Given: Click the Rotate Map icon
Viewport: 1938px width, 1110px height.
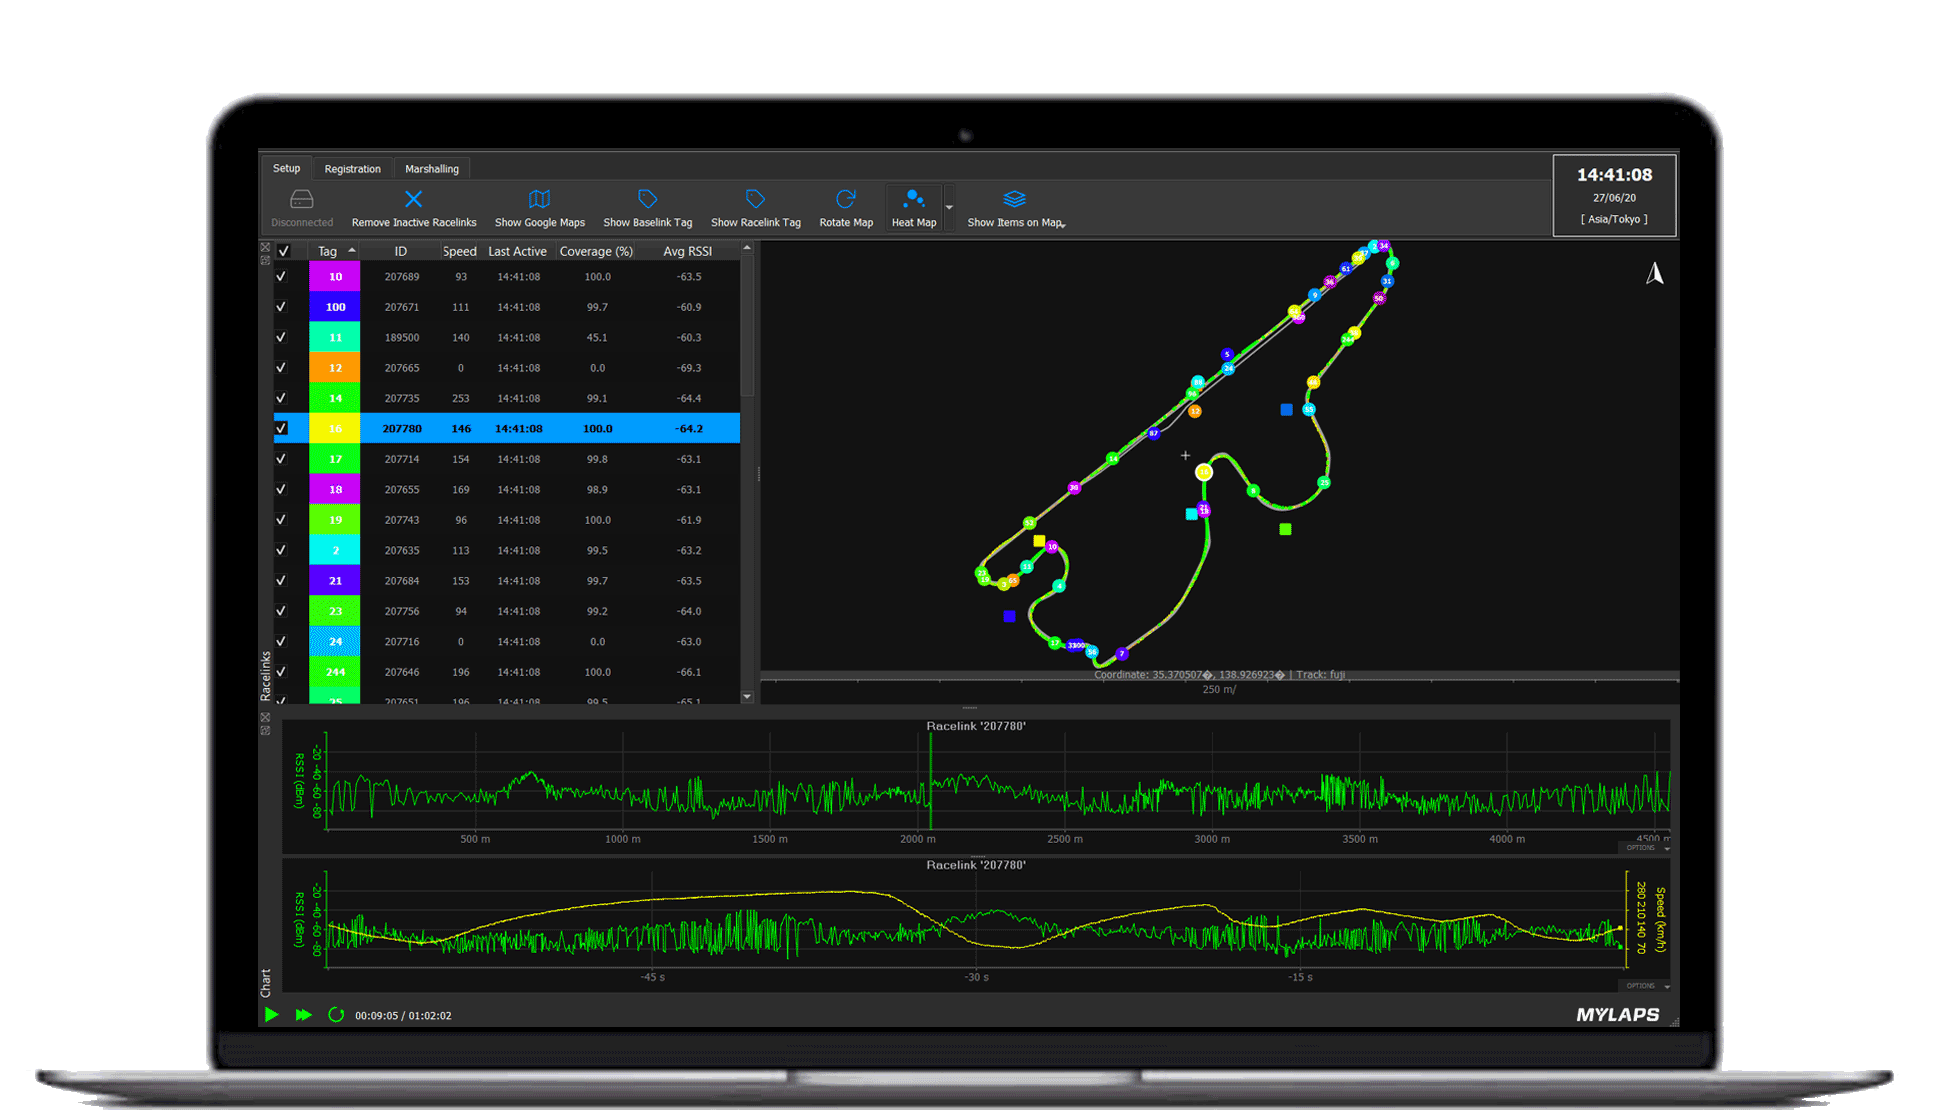Looking at the screenshot, I should 846,199.
